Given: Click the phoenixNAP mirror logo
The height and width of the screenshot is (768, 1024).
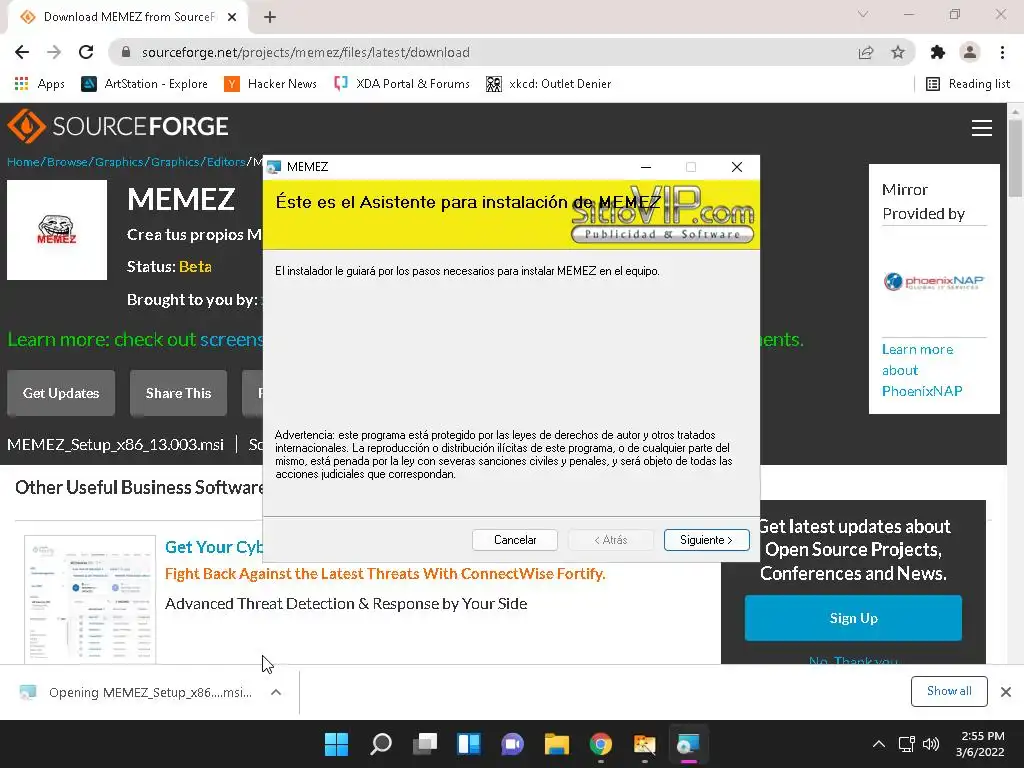Looking at the screenshot, I should (934, 281).
